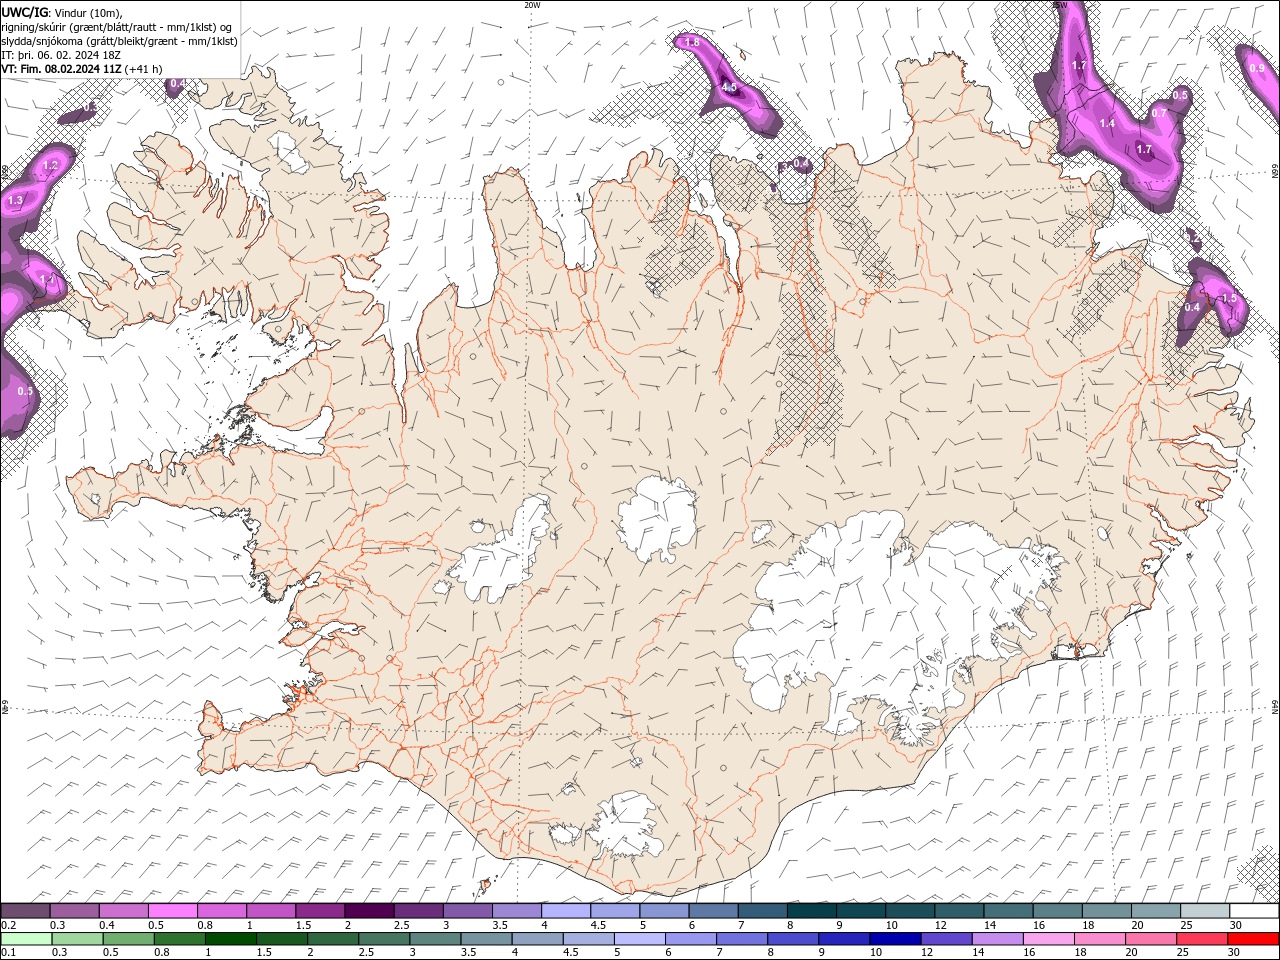Click the '25' label on the lower legend scale
This screenshot has height=960, width=1280.
(1182, 953)
